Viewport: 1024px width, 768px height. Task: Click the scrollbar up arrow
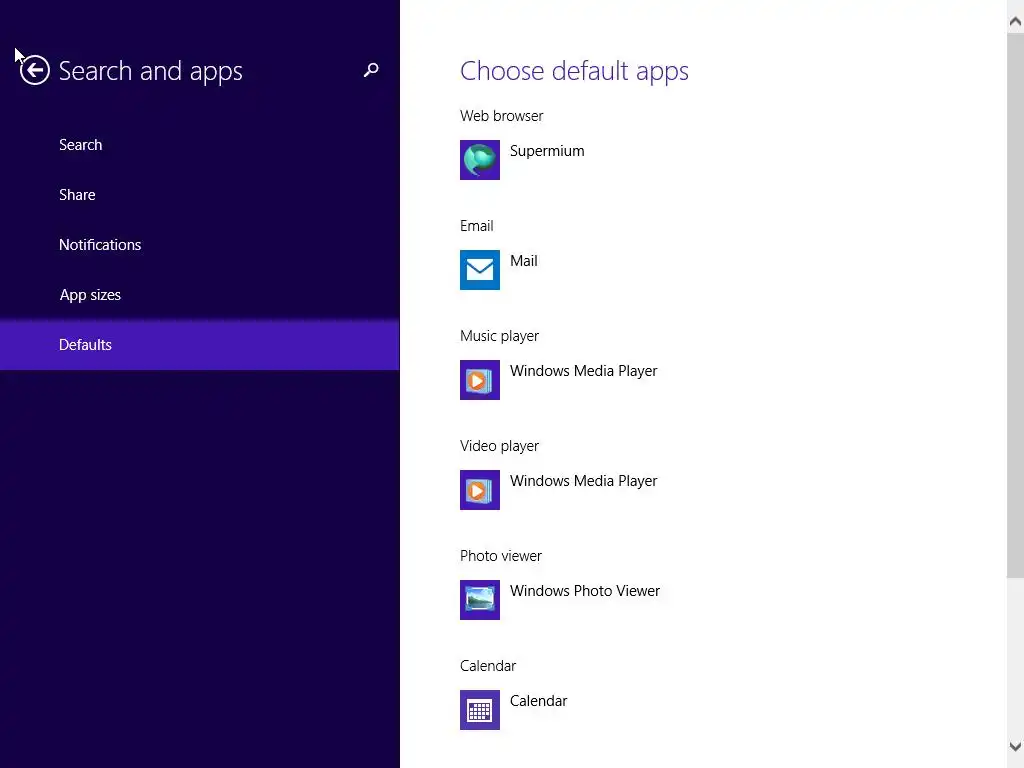pos(1015,22)
